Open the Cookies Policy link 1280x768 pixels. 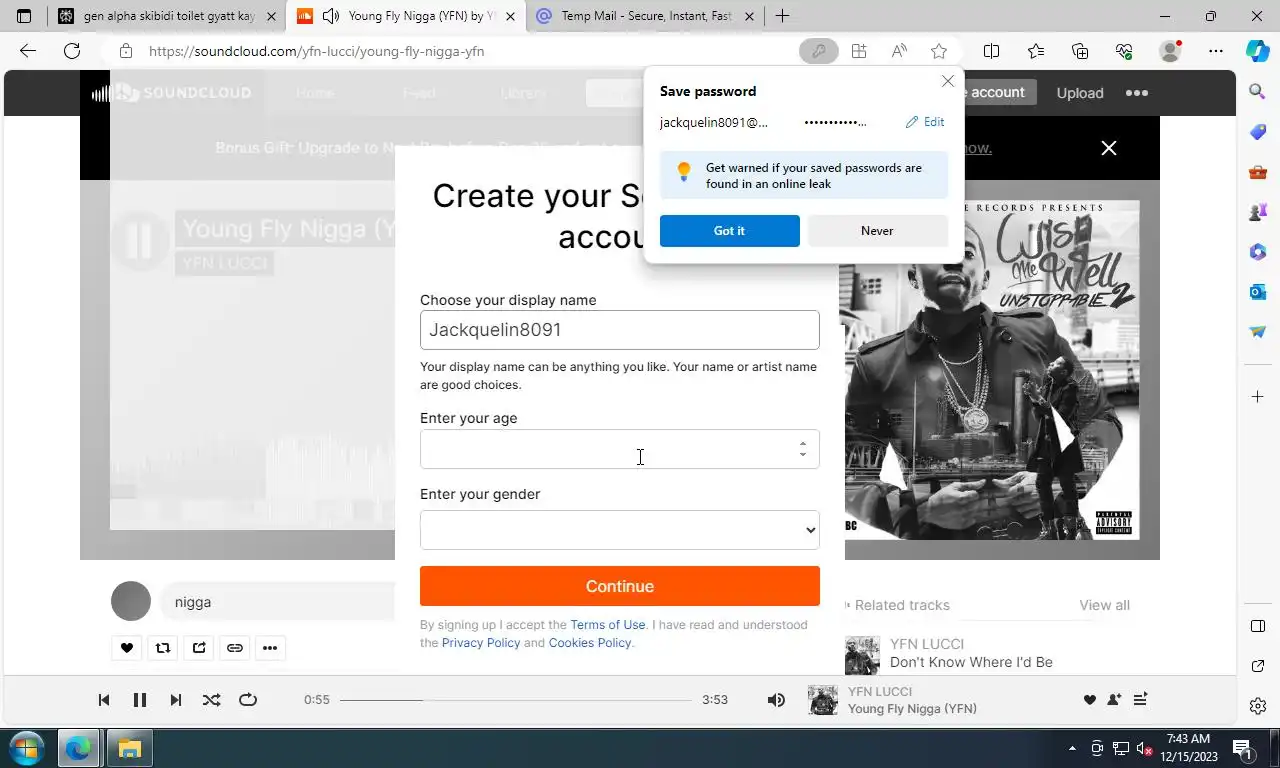point(590,643)
